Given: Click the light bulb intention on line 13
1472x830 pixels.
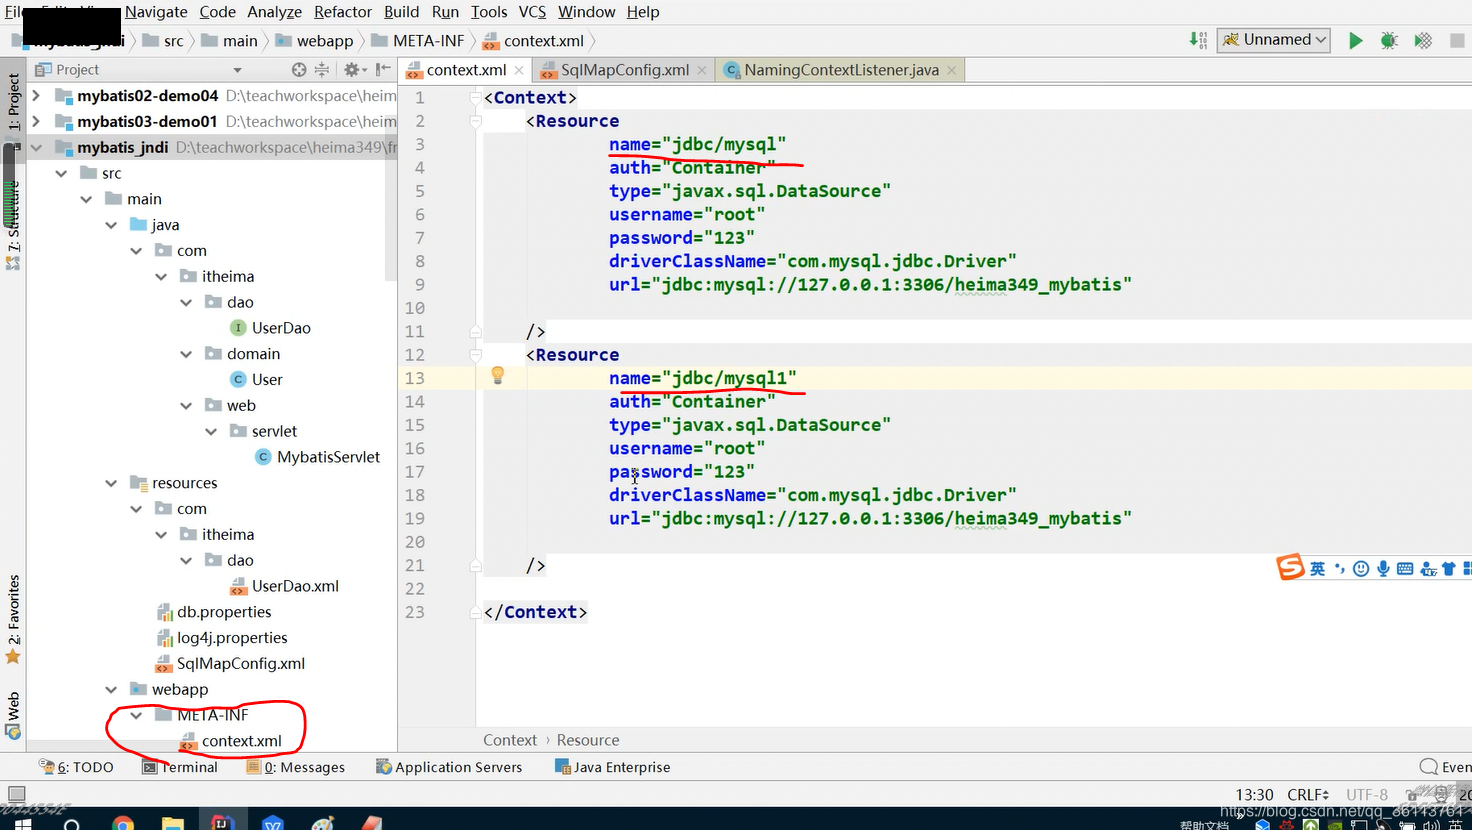Looking at the screenshot, I should 498,376.
